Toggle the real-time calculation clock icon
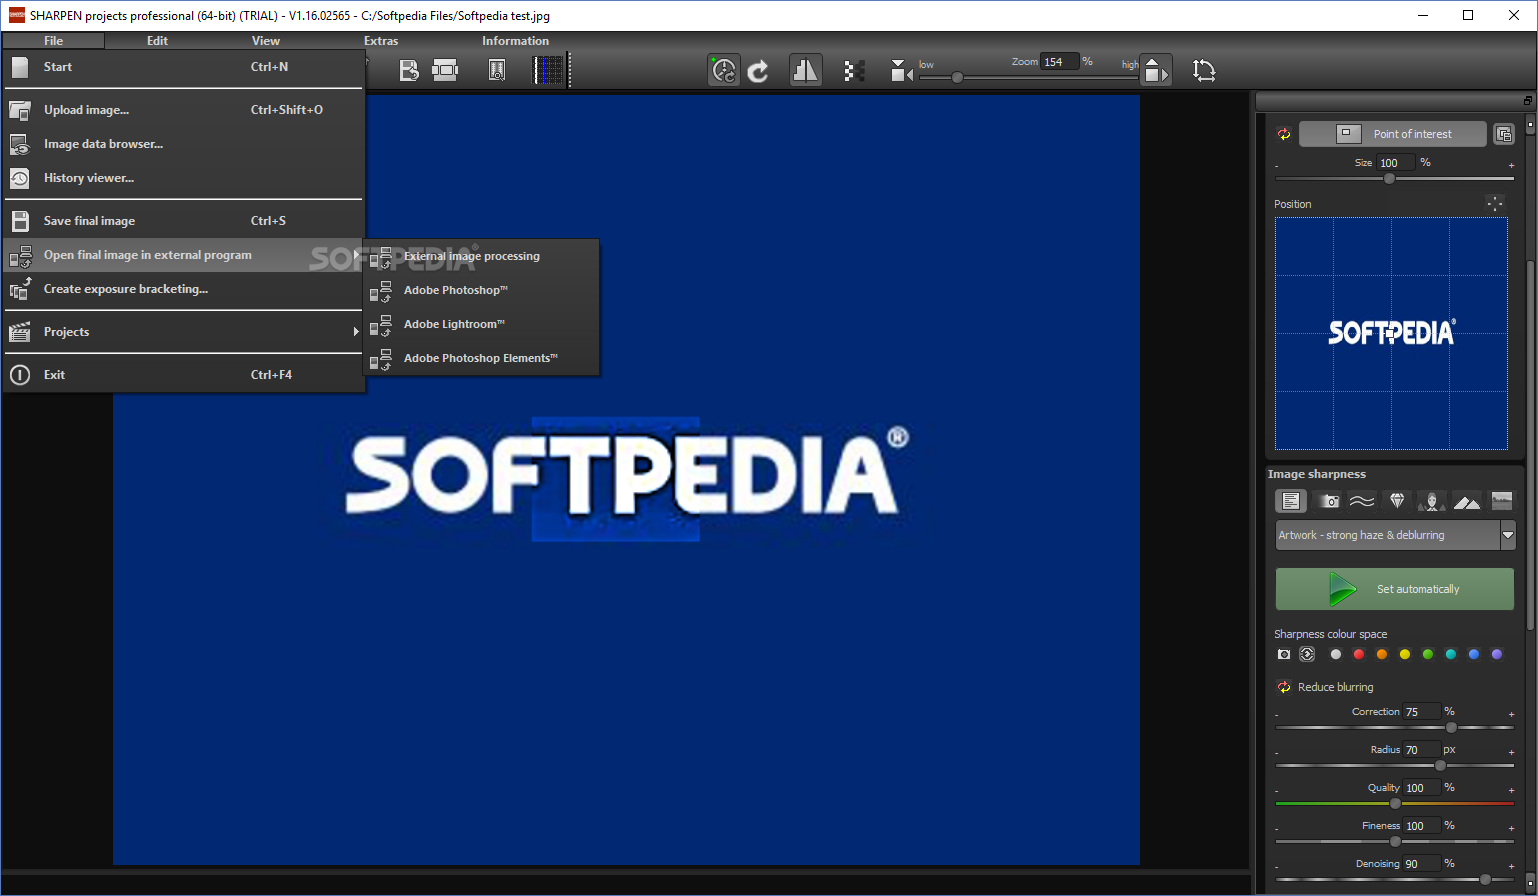Screen dimensions: 1538x896 [724, 70]
